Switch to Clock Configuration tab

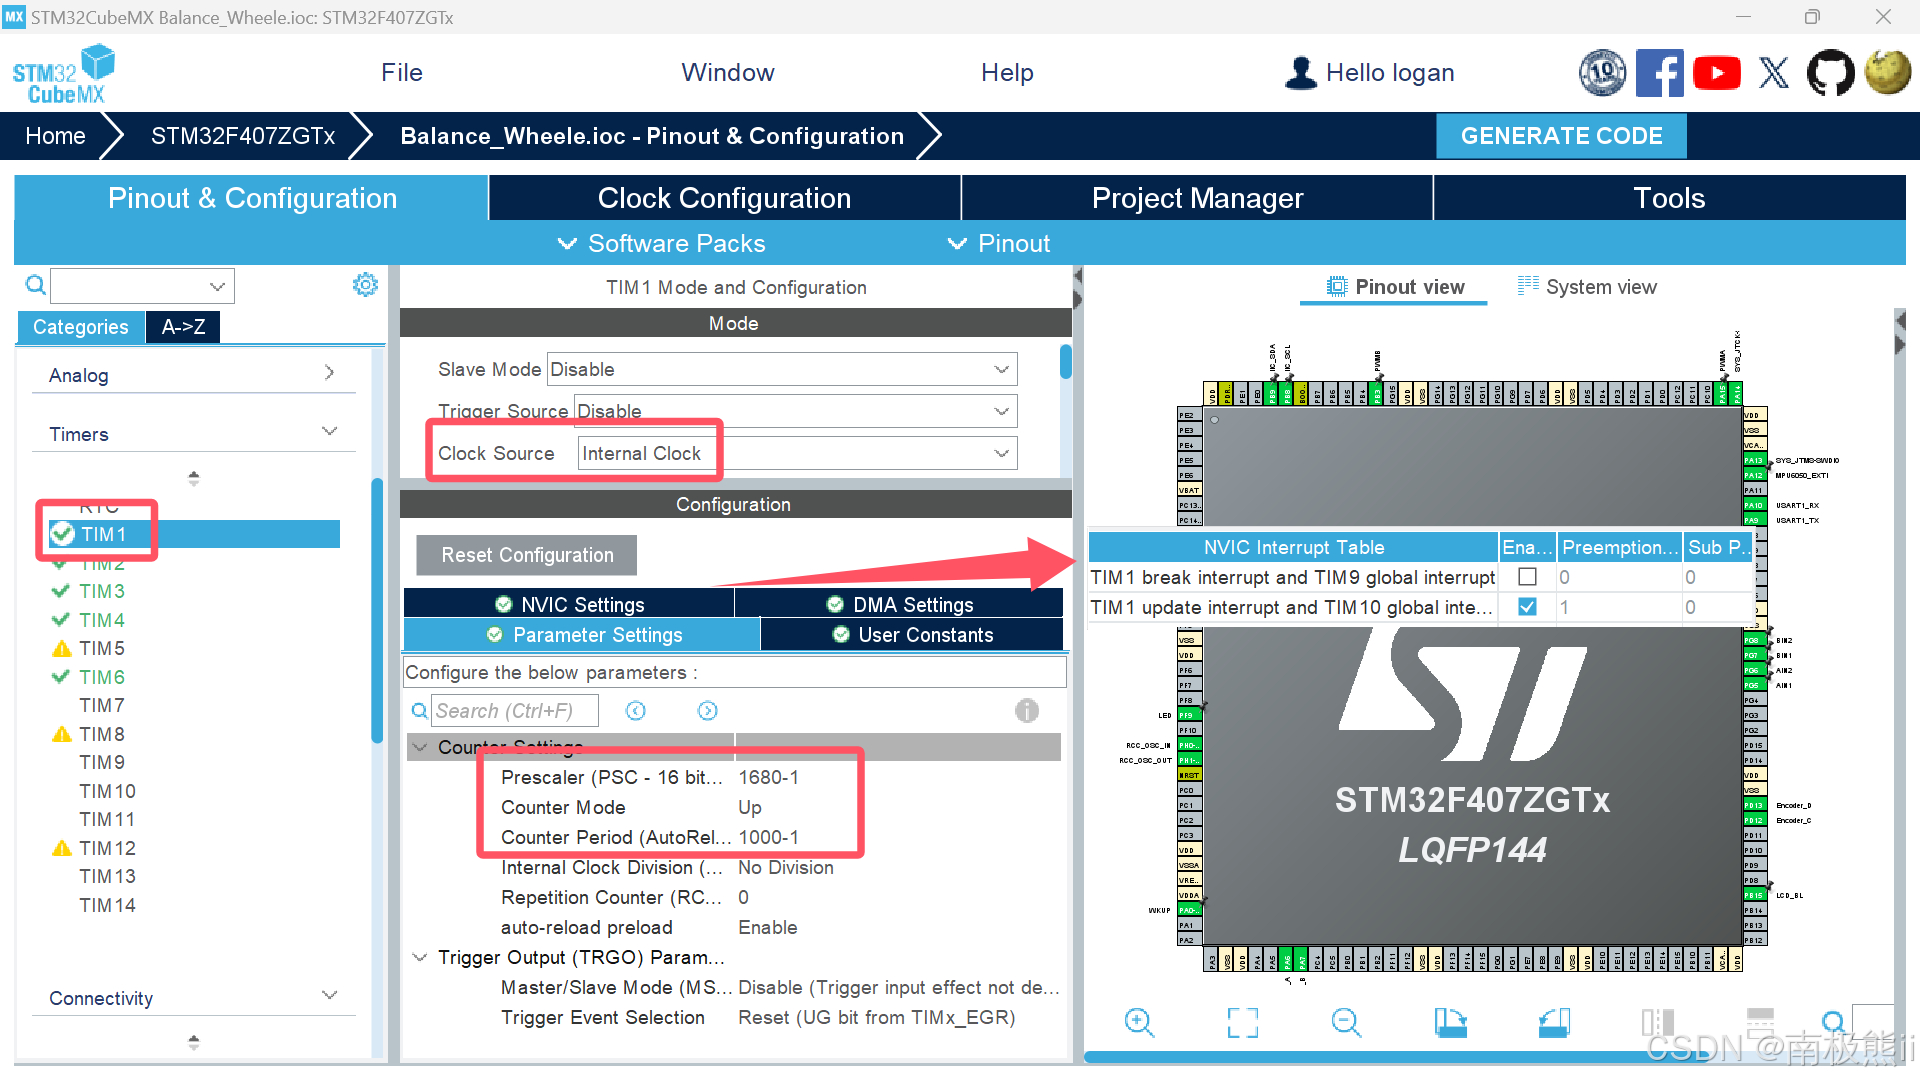click(x=724, y=198)
